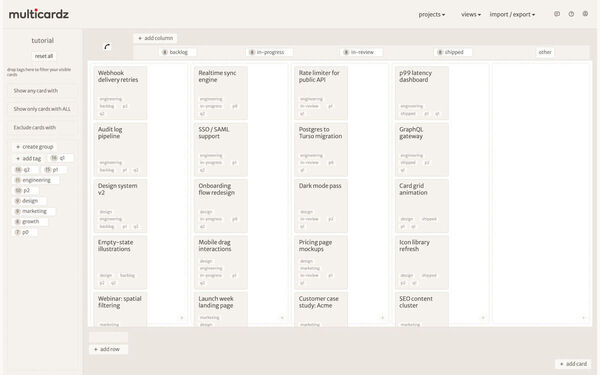This screenshot has width=600, height=375.
Task: Click the add tag button
Action: coord(28,158)
